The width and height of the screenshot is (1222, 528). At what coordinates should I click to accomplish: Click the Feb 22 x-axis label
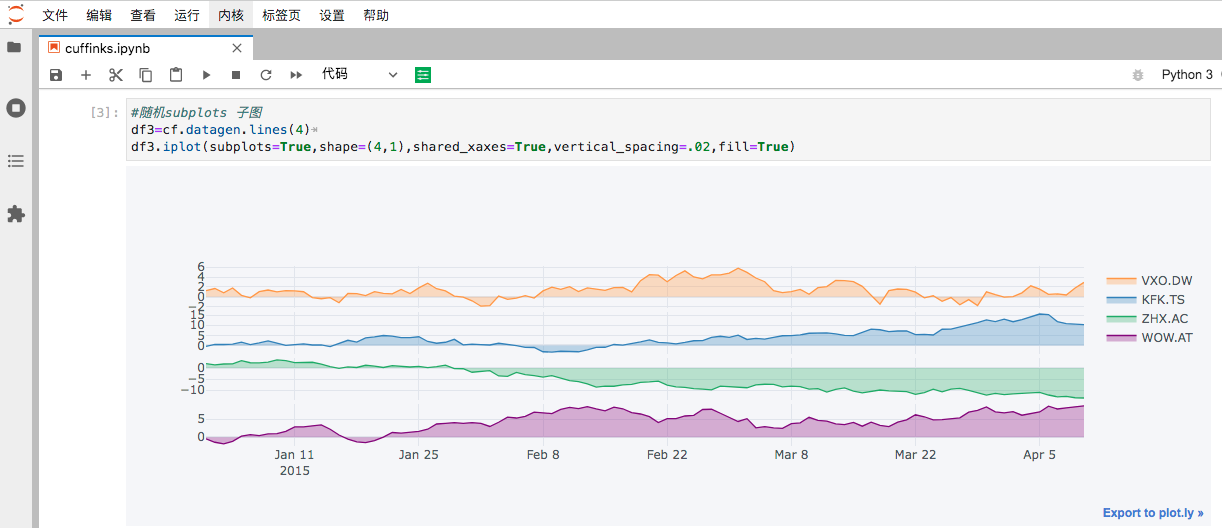coord(667,454)
